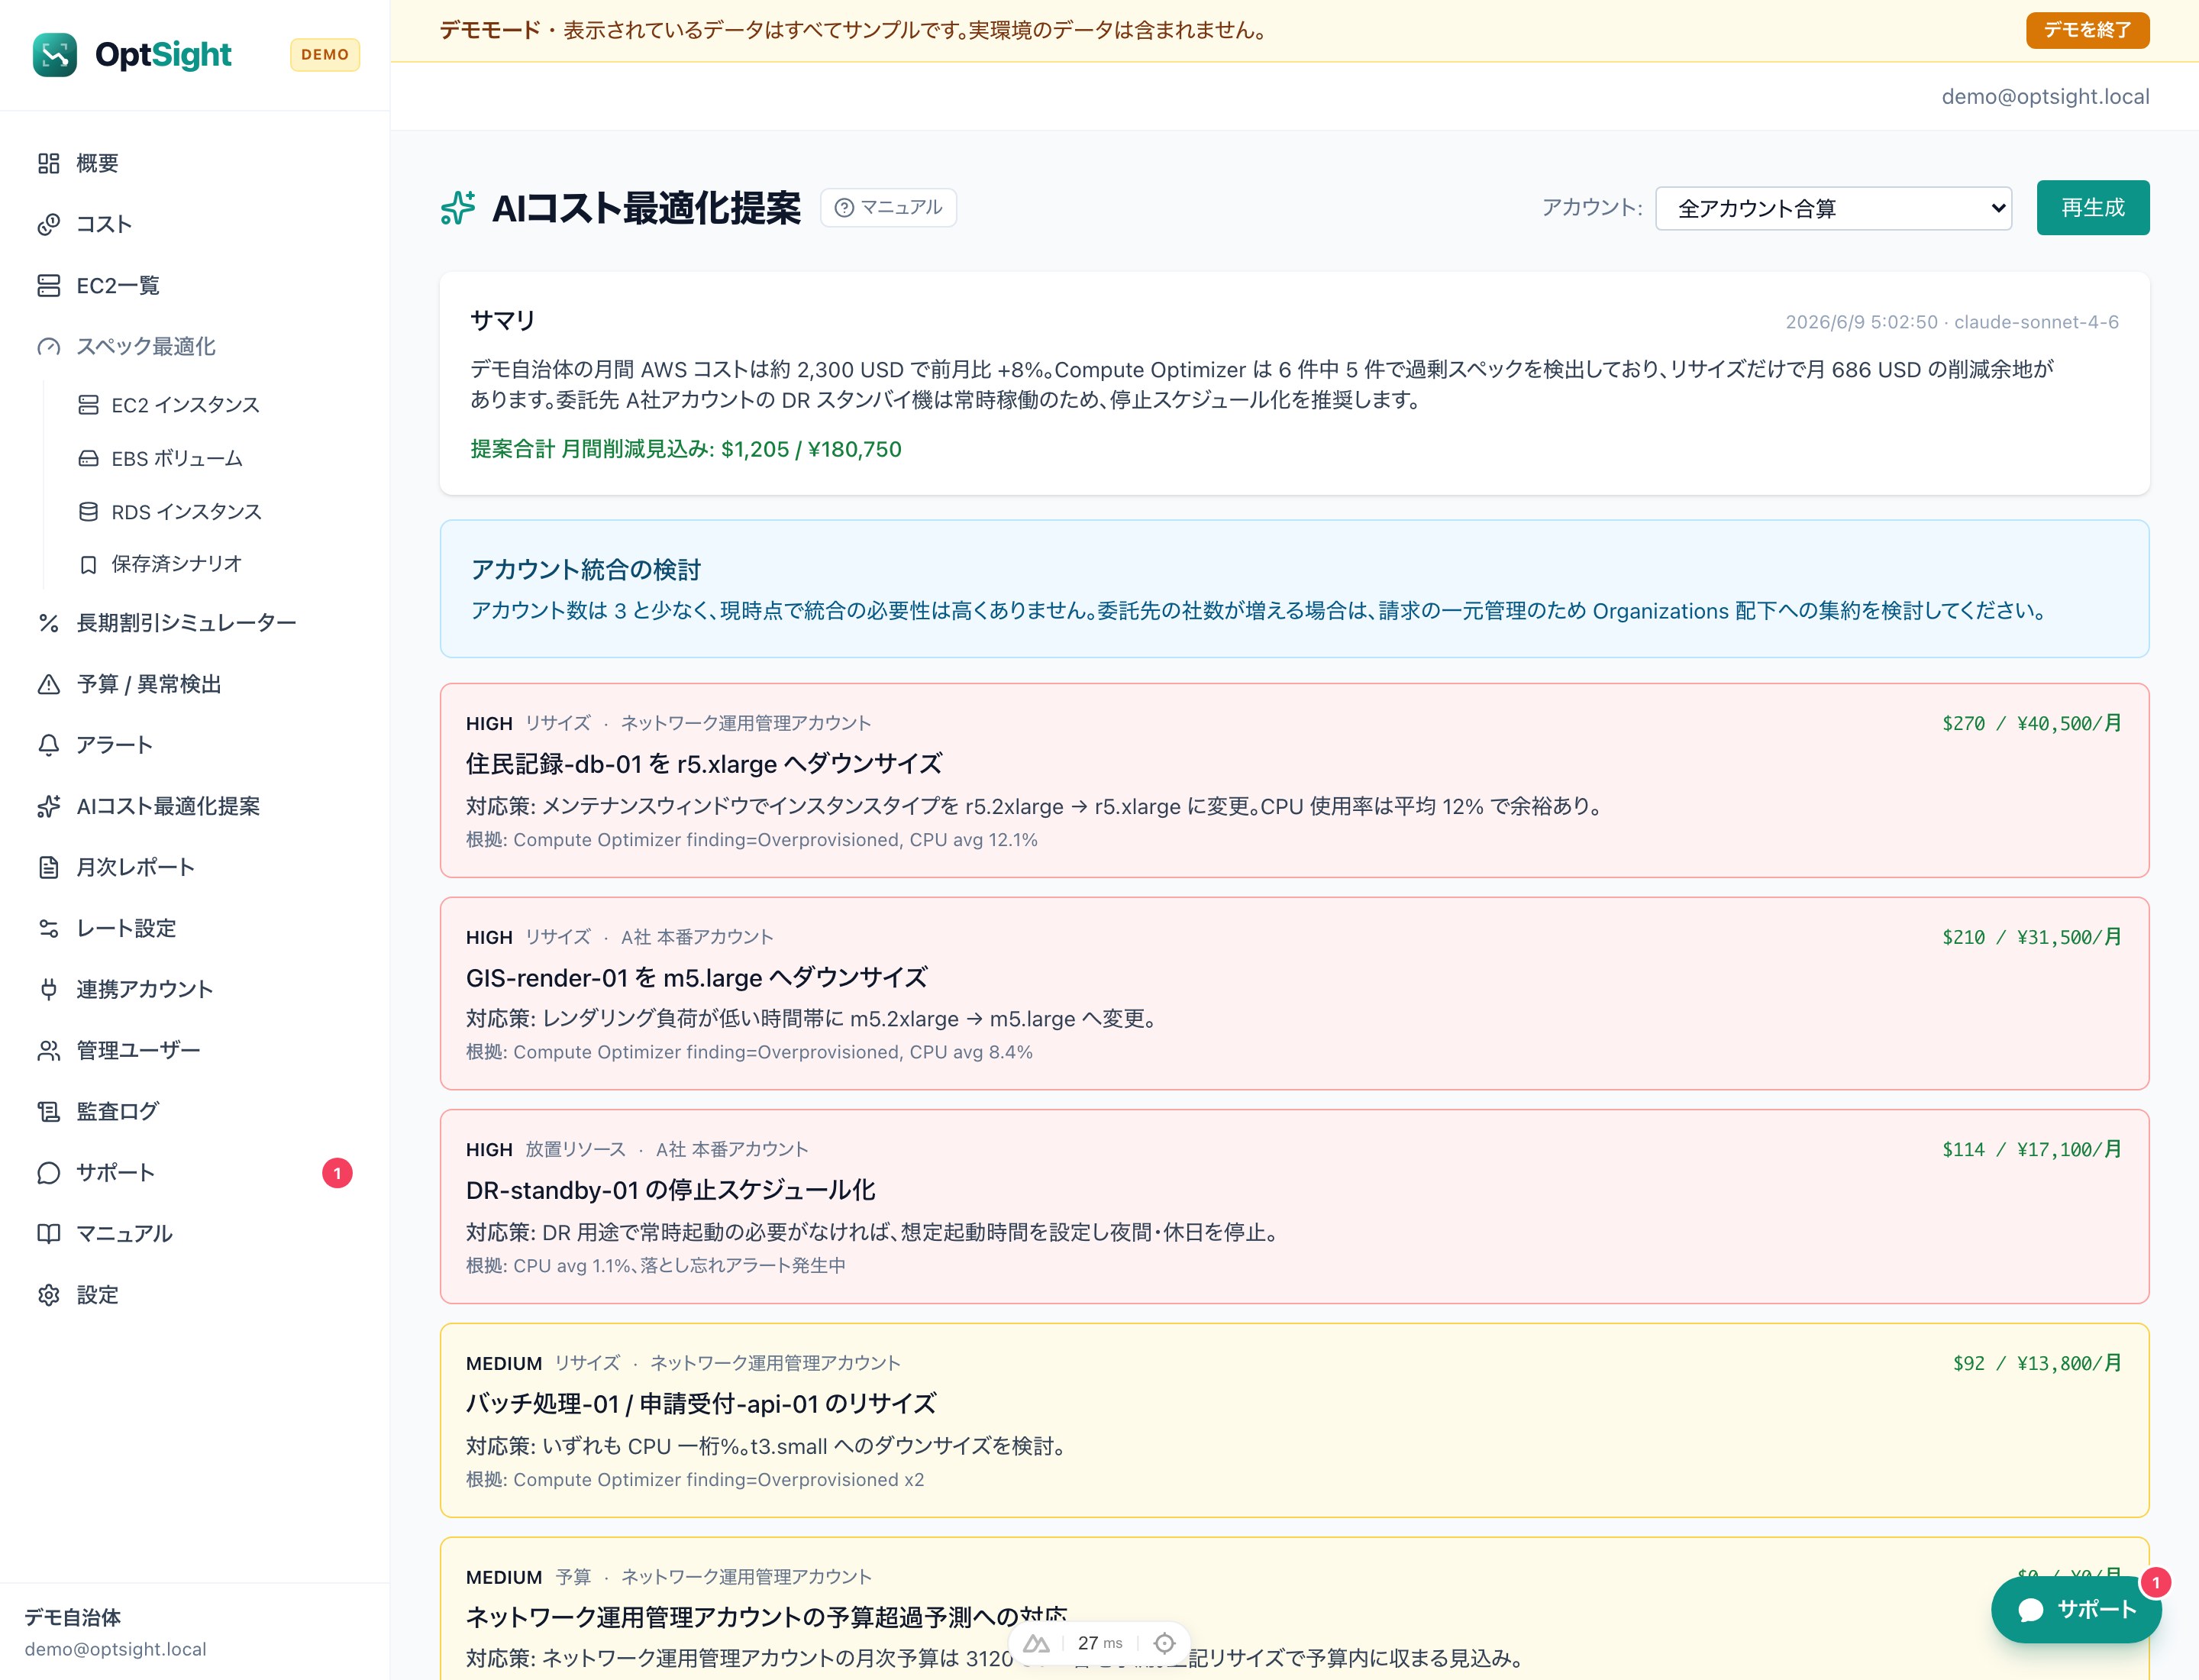Click the target icon in the ms toolbar
Viewport: 2199px width, 1680px height.
point(1164,1643)
